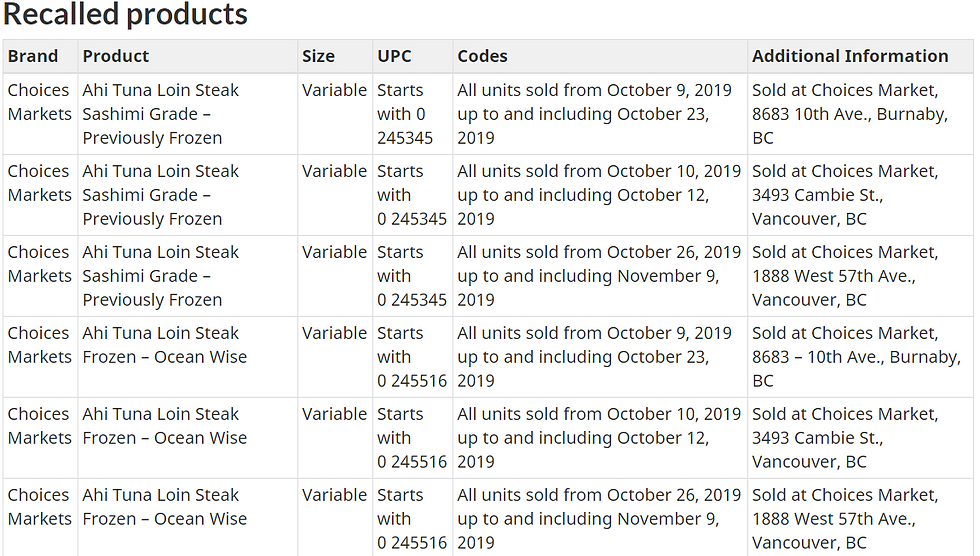Click the first row's UPC 0 245345 cell
The width and height of the screenshot is (980, 556).
click(x=405, y=114)
